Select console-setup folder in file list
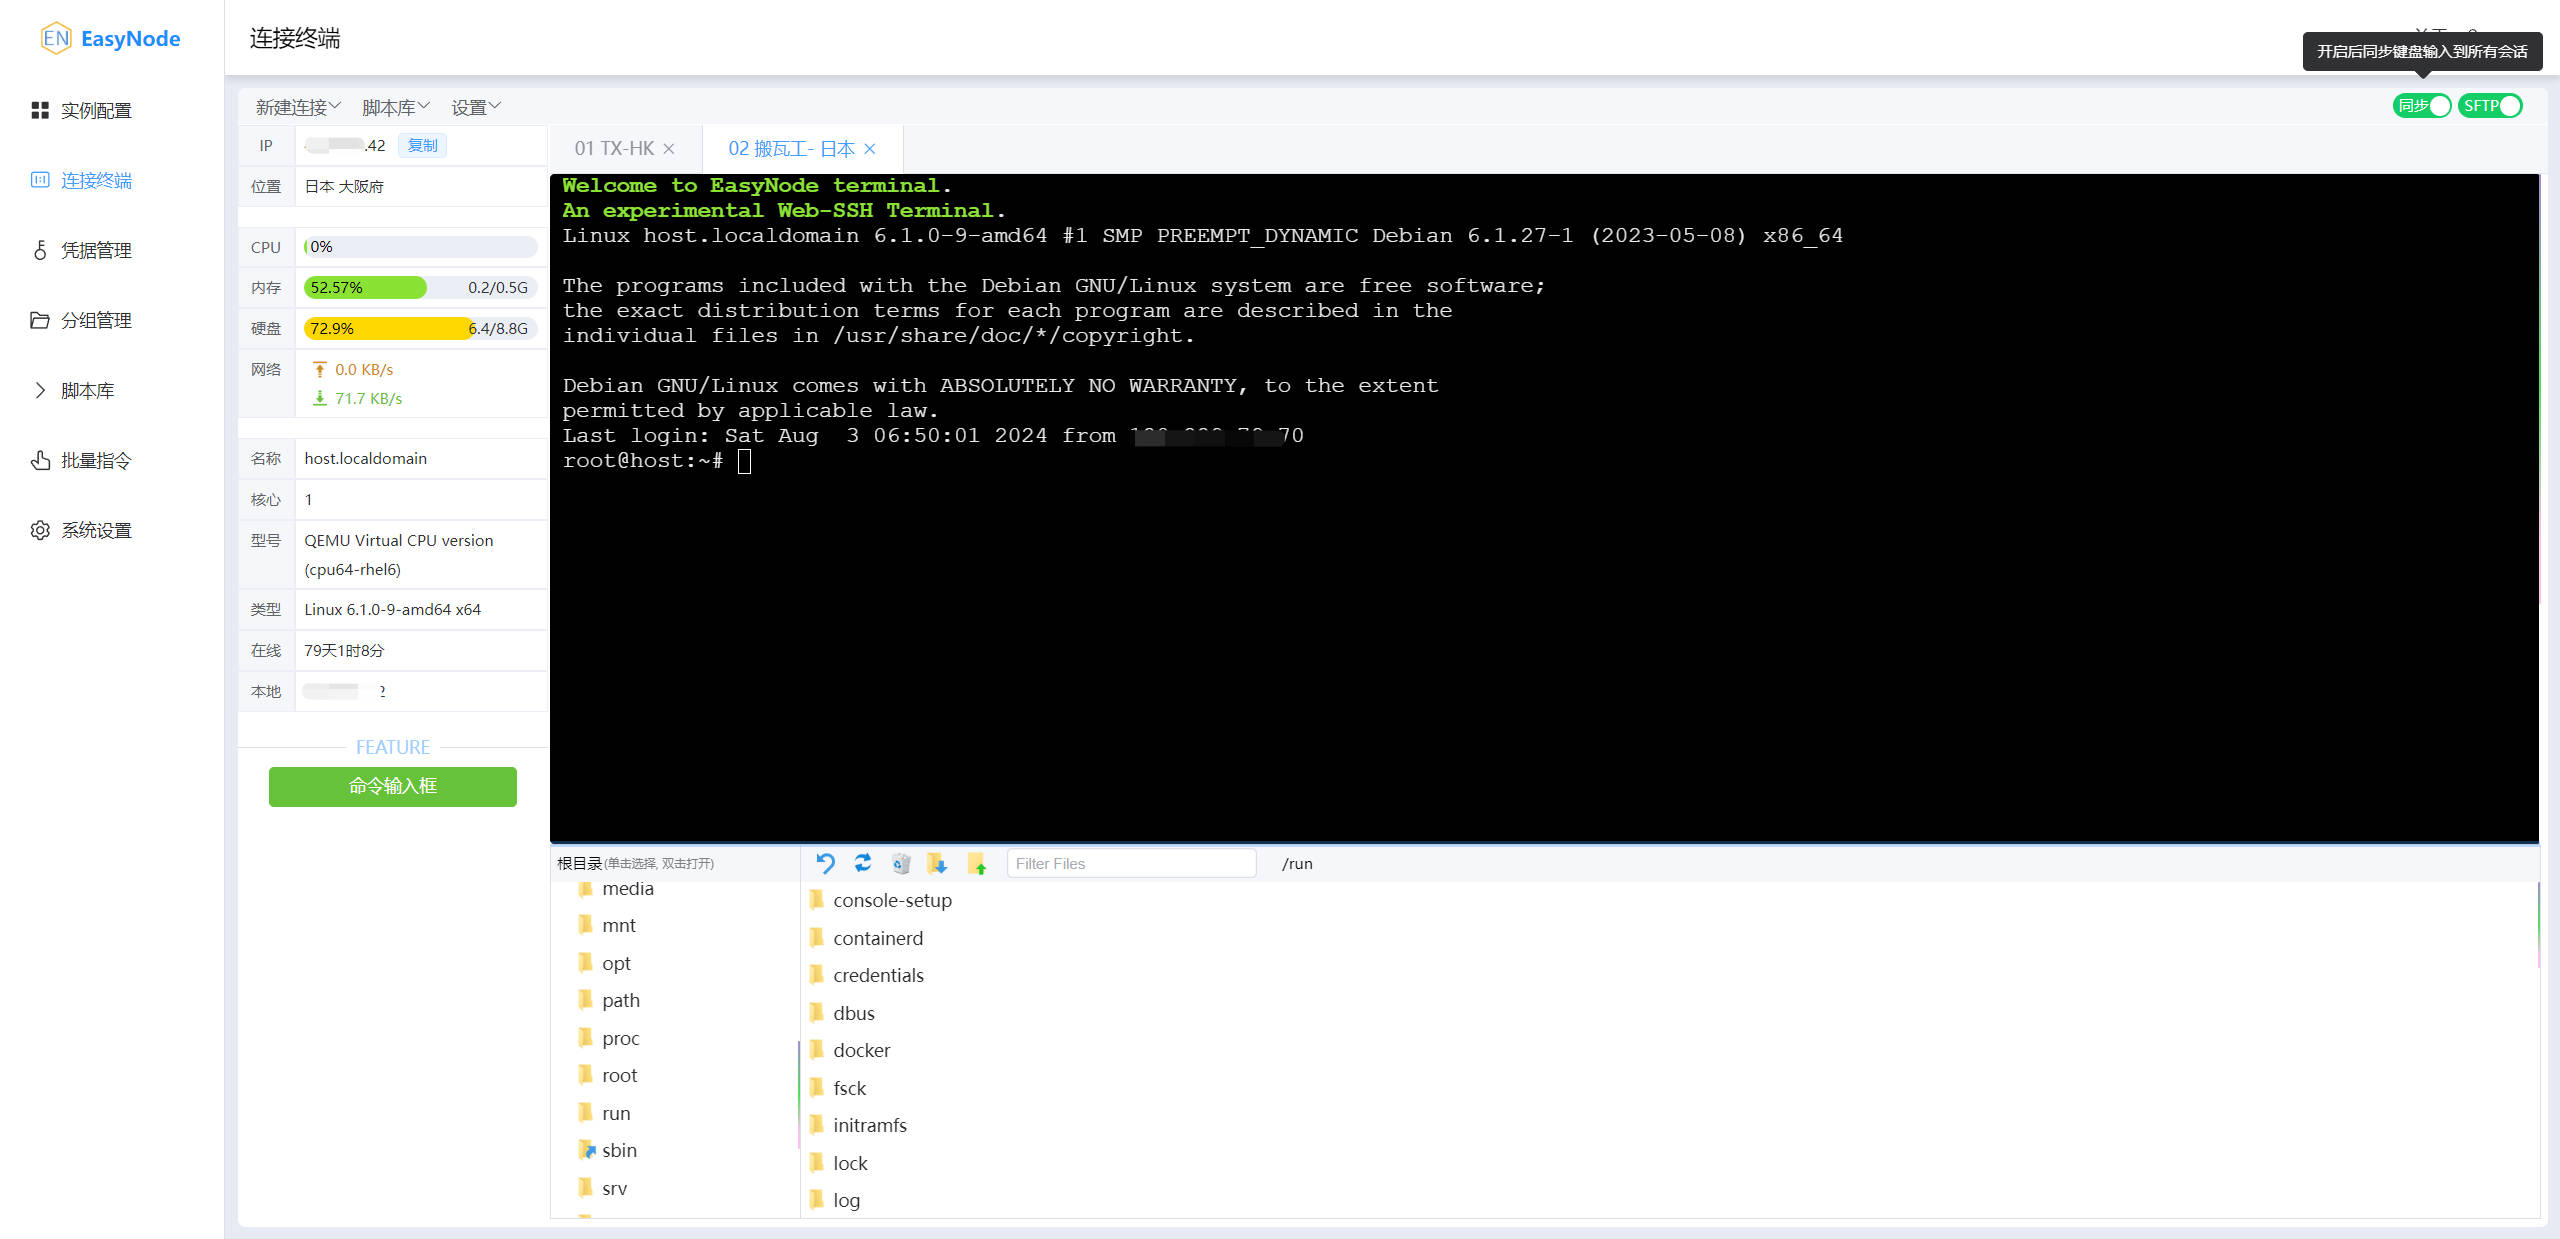Screen dimensions: 2560x1239 tap(892, 900)
